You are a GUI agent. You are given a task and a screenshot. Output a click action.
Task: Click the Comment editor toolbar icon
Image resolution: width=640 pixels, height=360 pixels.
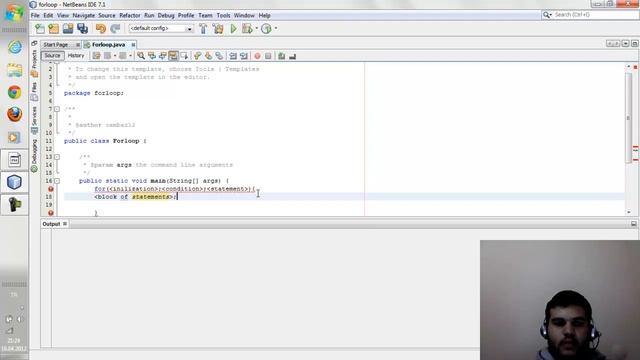tap(282, 56)
